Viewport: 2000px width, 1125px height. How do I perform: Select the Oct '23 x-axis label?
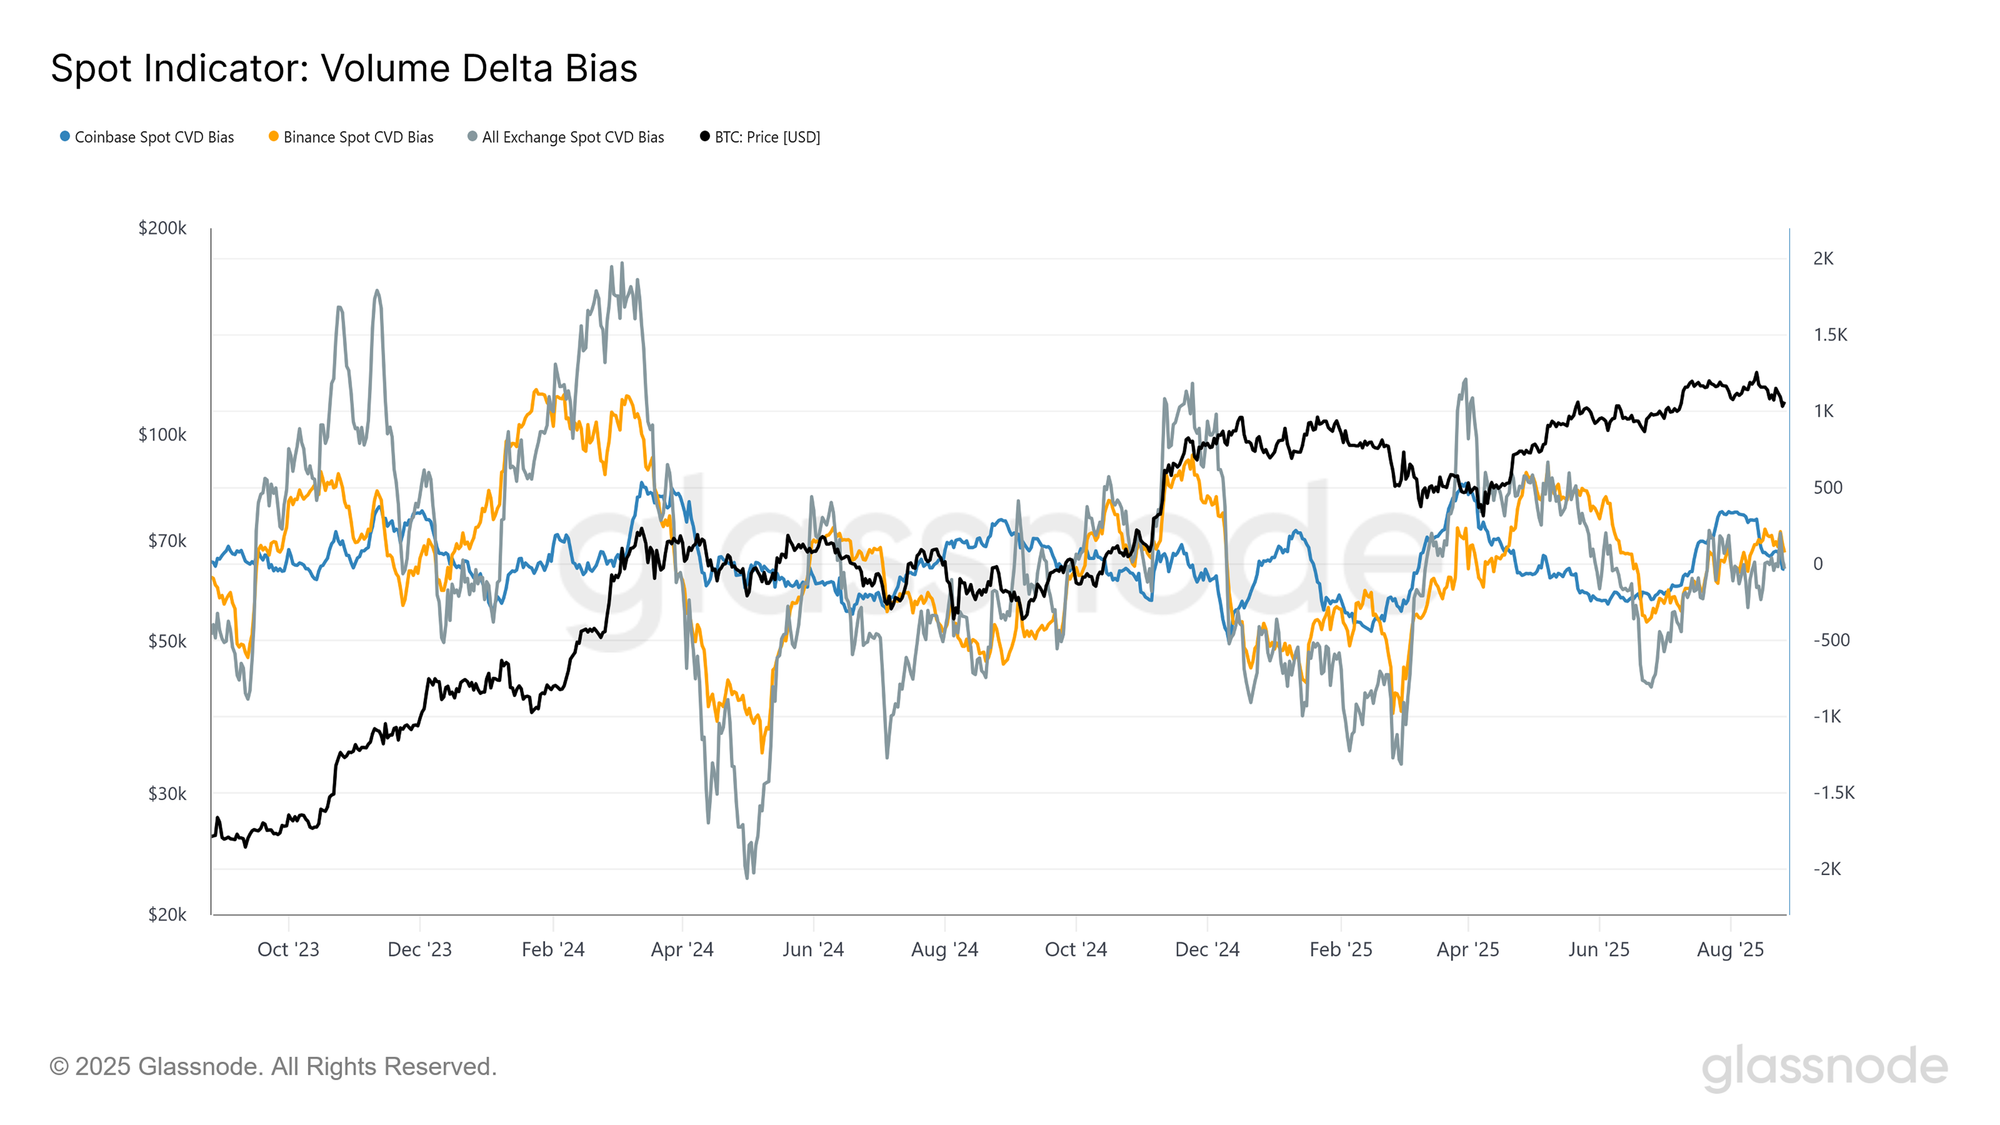click(288, 949)
